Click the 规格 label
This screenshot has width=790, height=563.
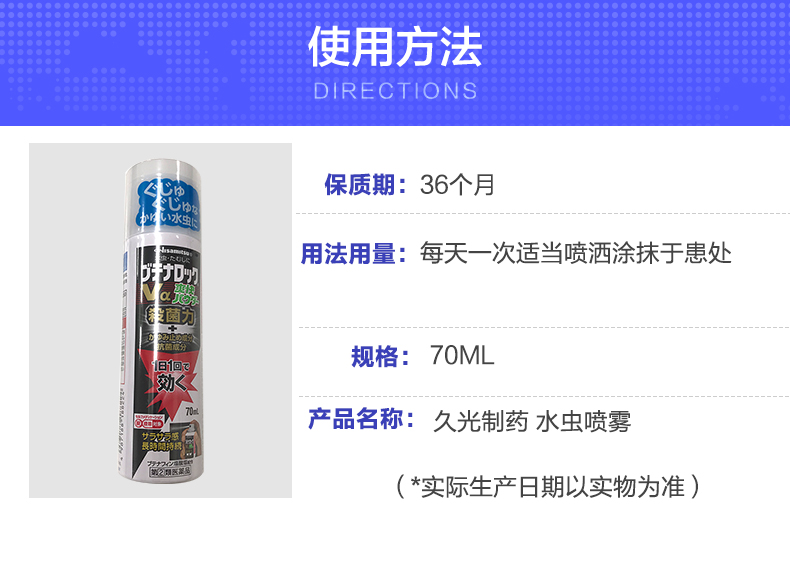click(x=381, y=357)
